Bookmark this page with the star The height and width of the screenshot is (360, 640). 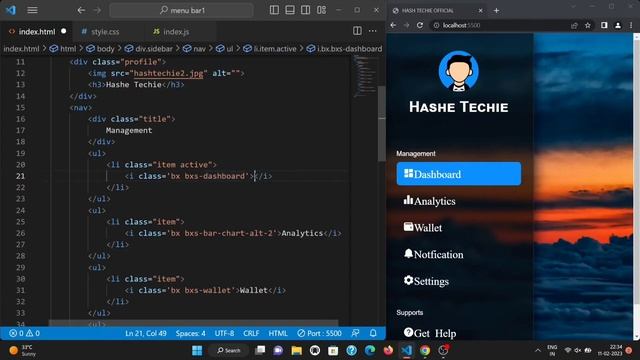click(588, 25)
